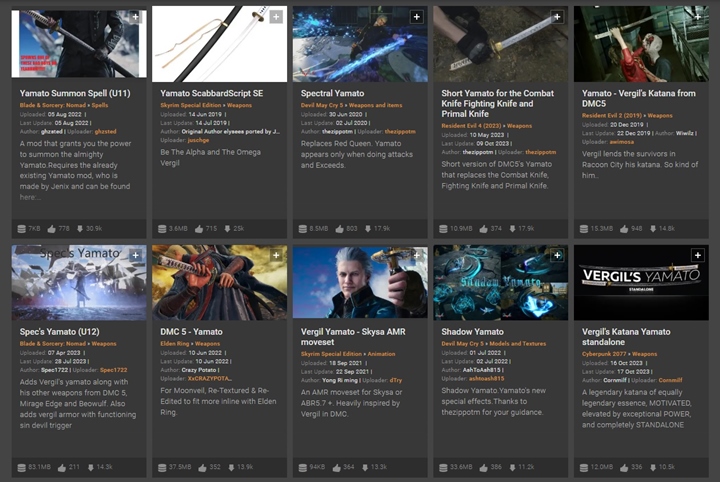Open Shadow Yamato mod title
This screenshot has height=482, width=720.
(x=472, y=331)
